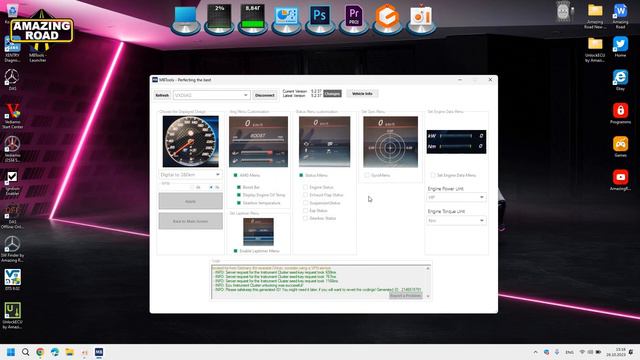Open the Twitter Home desktop shortcut
The image size is (640, 360).
[620, 47]
